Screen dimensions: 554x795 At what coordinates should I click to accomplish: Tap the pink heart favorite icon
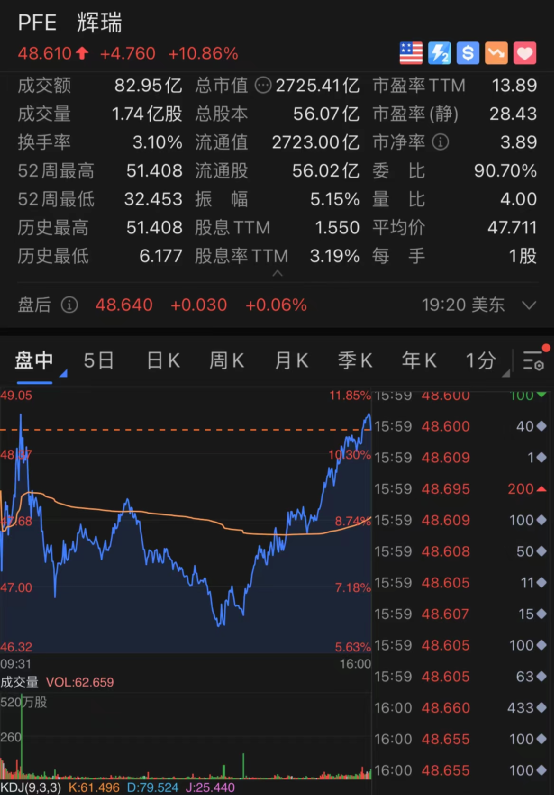(525, 53)
